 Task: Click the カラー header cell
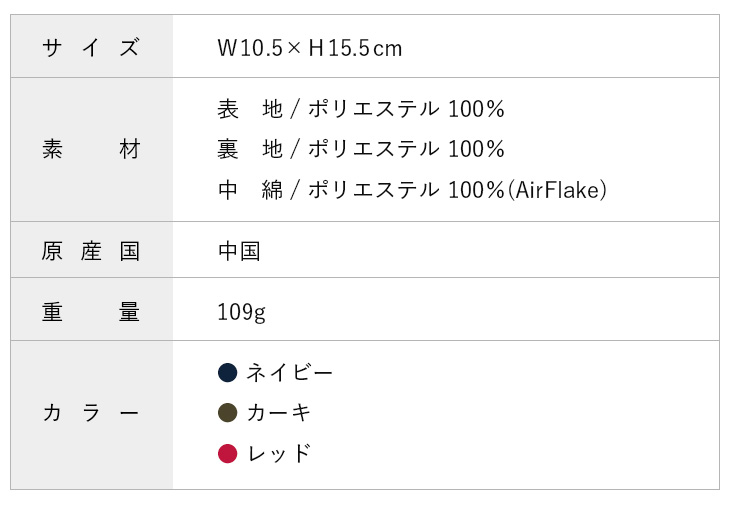[x=92, y=415]
